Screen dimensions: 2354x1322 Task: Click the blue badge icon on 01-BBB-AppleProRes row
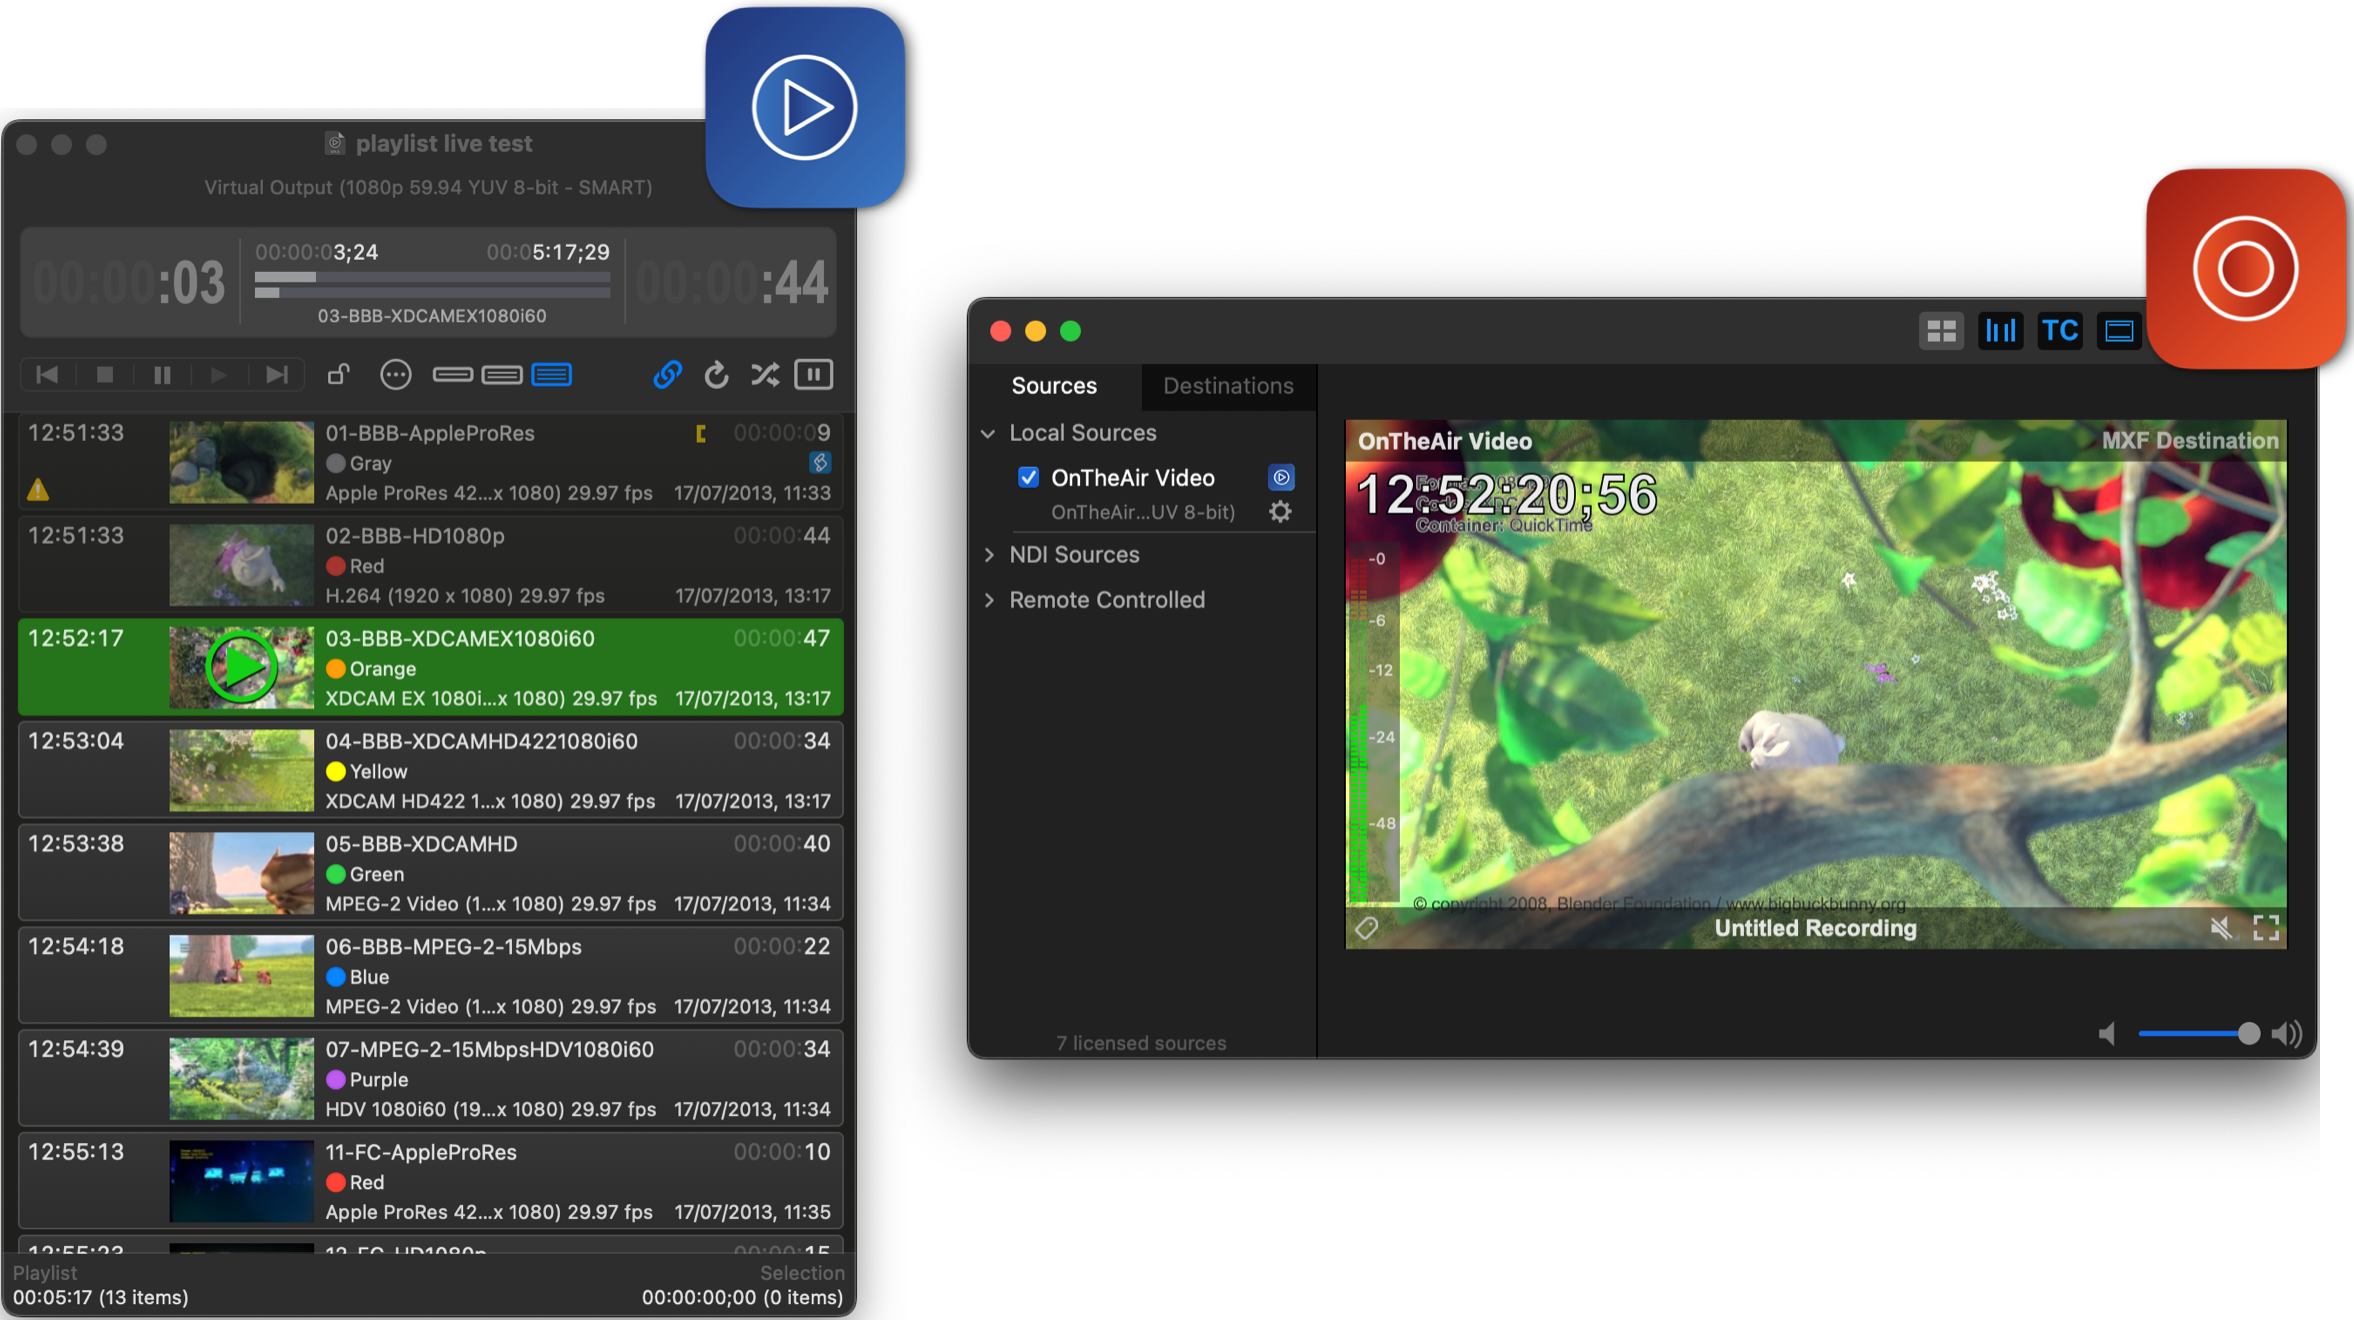(x=820, y=462)
